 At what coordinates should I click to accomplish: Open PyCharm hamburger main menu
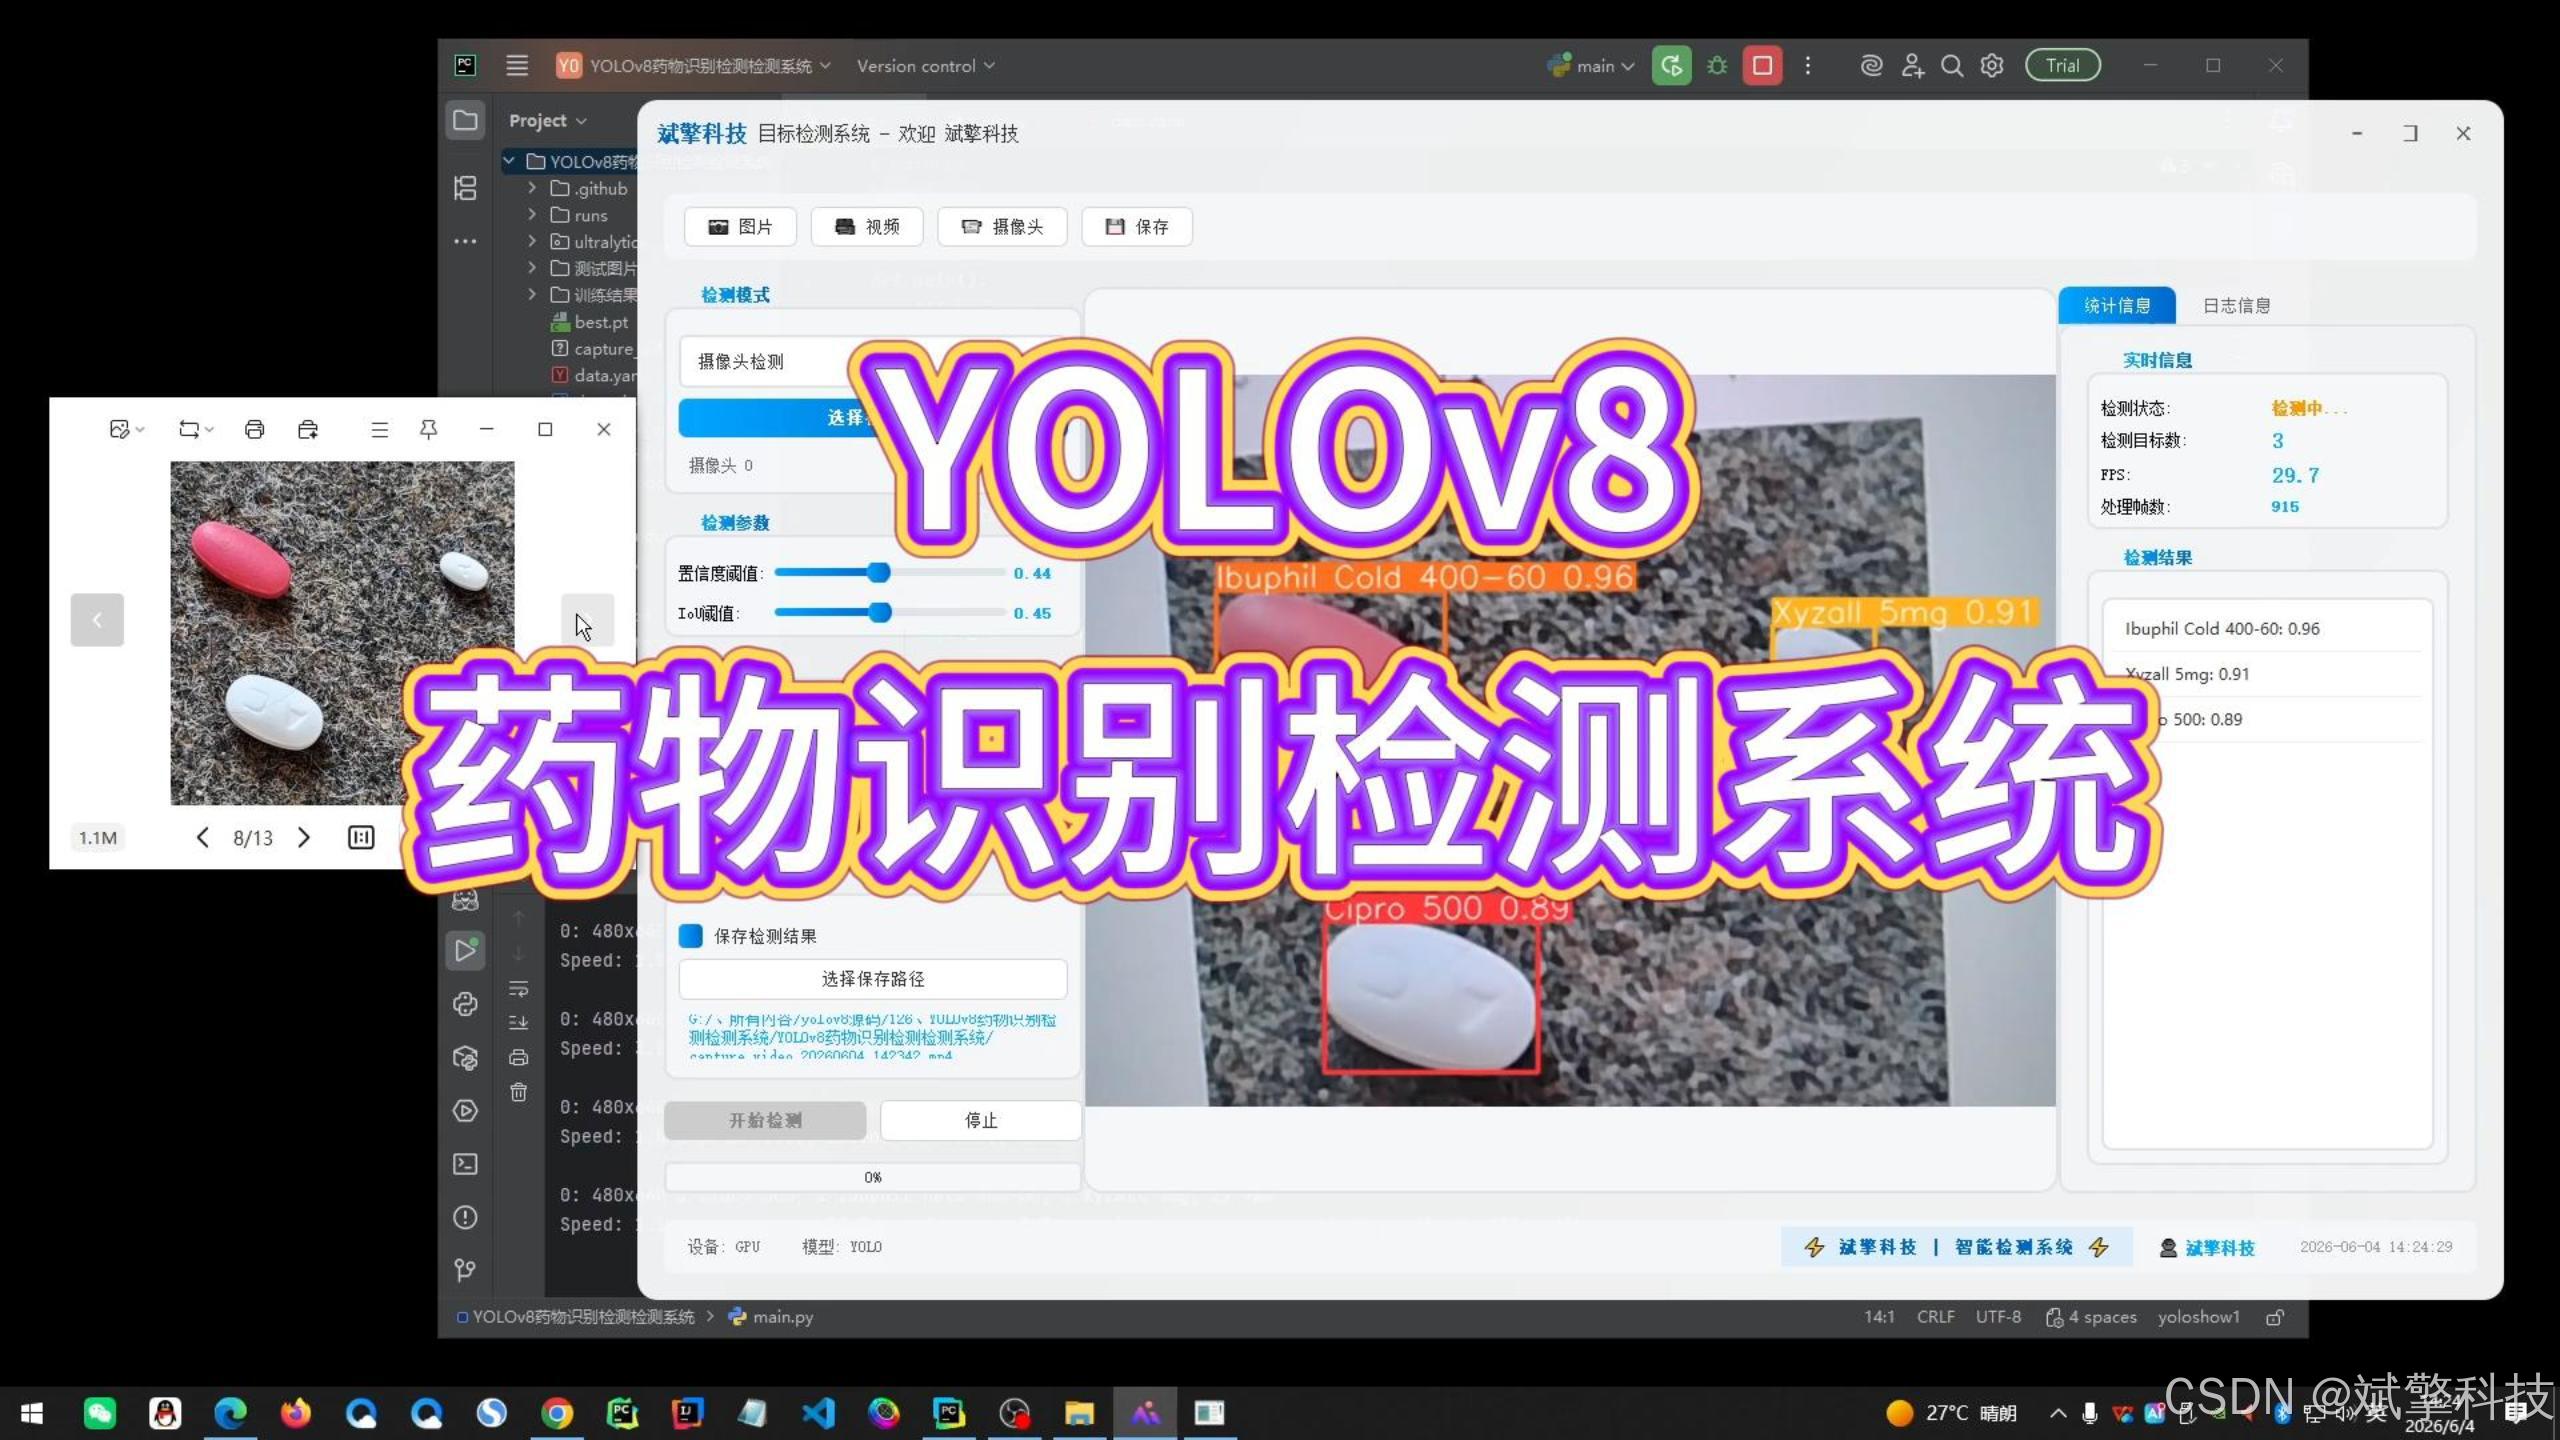pyautogui.click(x=517, y=66)
